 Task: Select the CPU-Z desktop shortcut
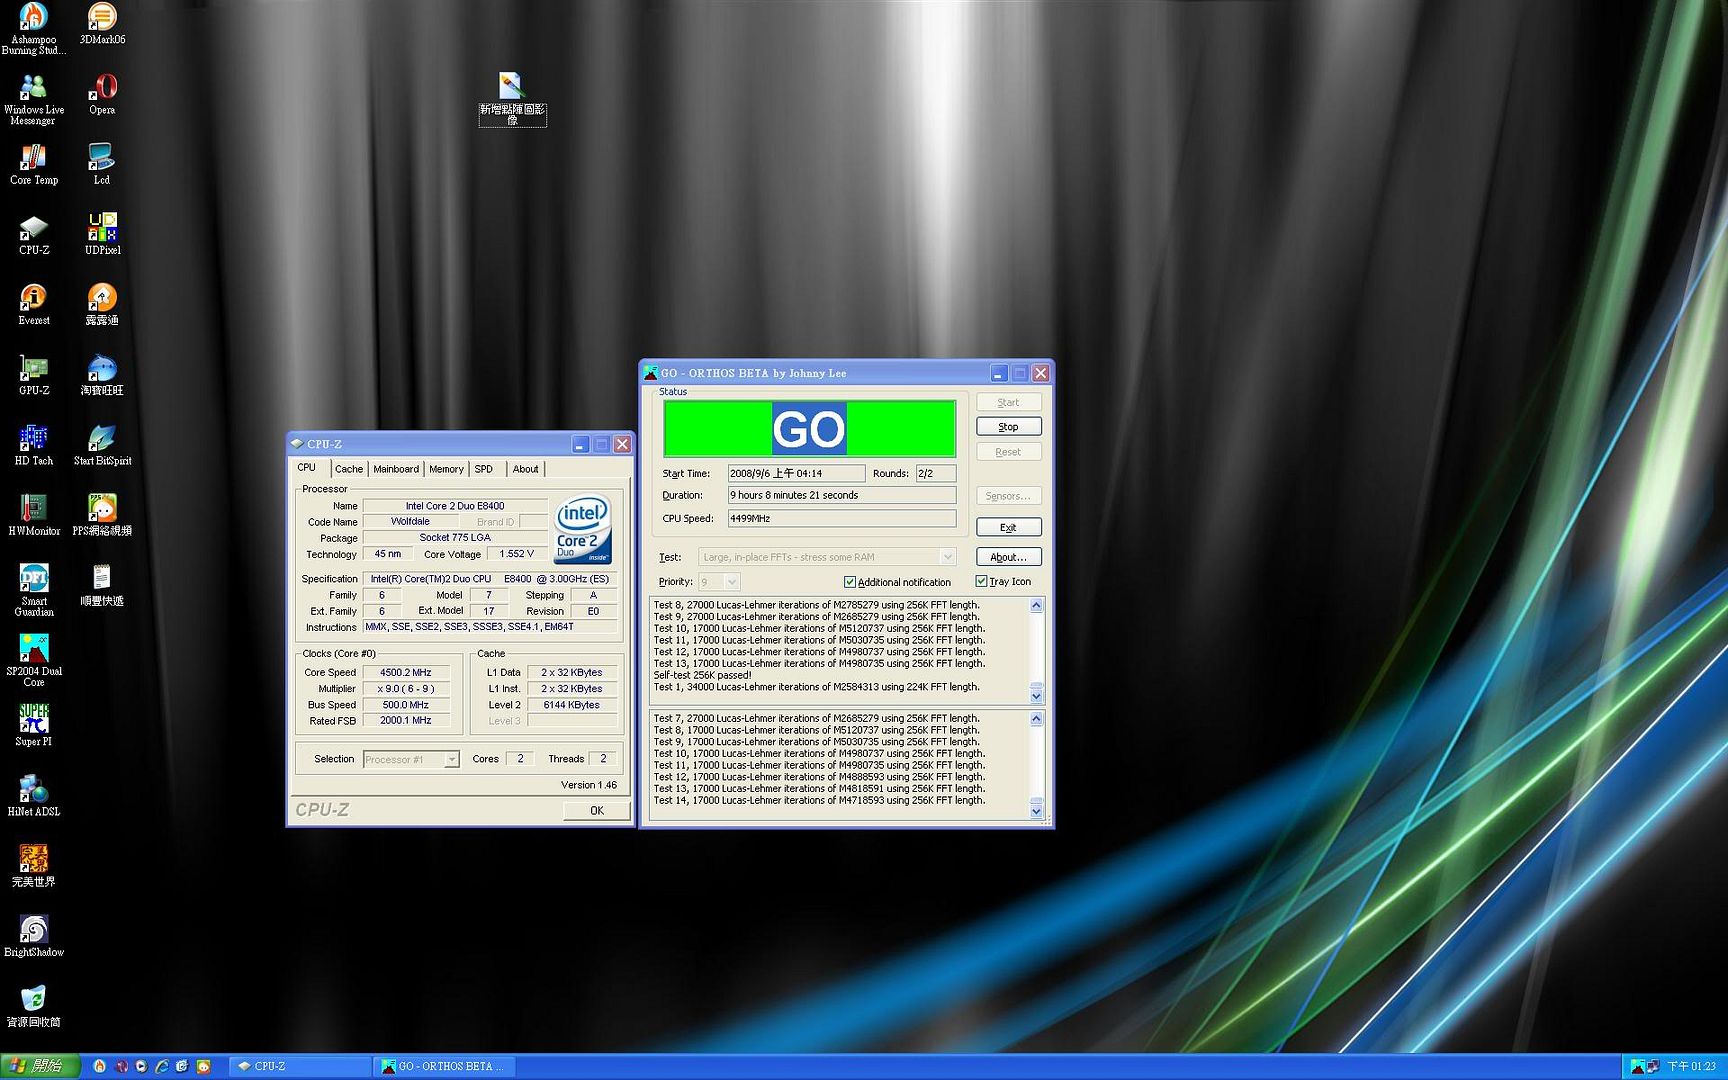34,234
